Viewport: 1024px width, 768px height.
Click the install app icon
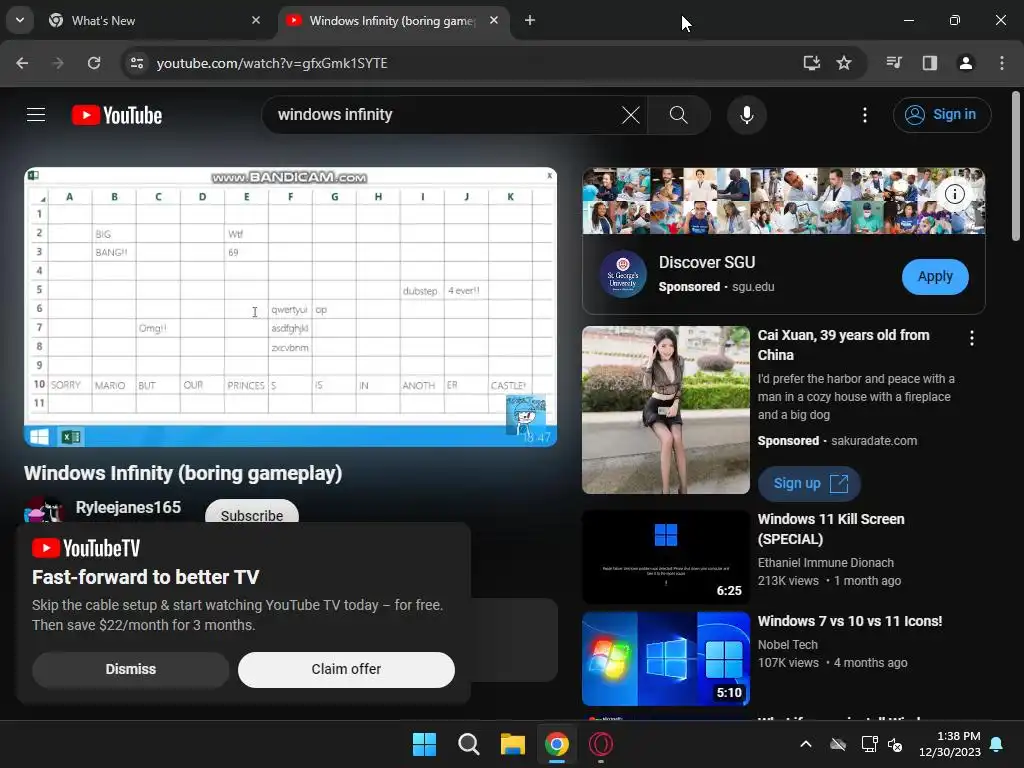(x=811, y=63)
